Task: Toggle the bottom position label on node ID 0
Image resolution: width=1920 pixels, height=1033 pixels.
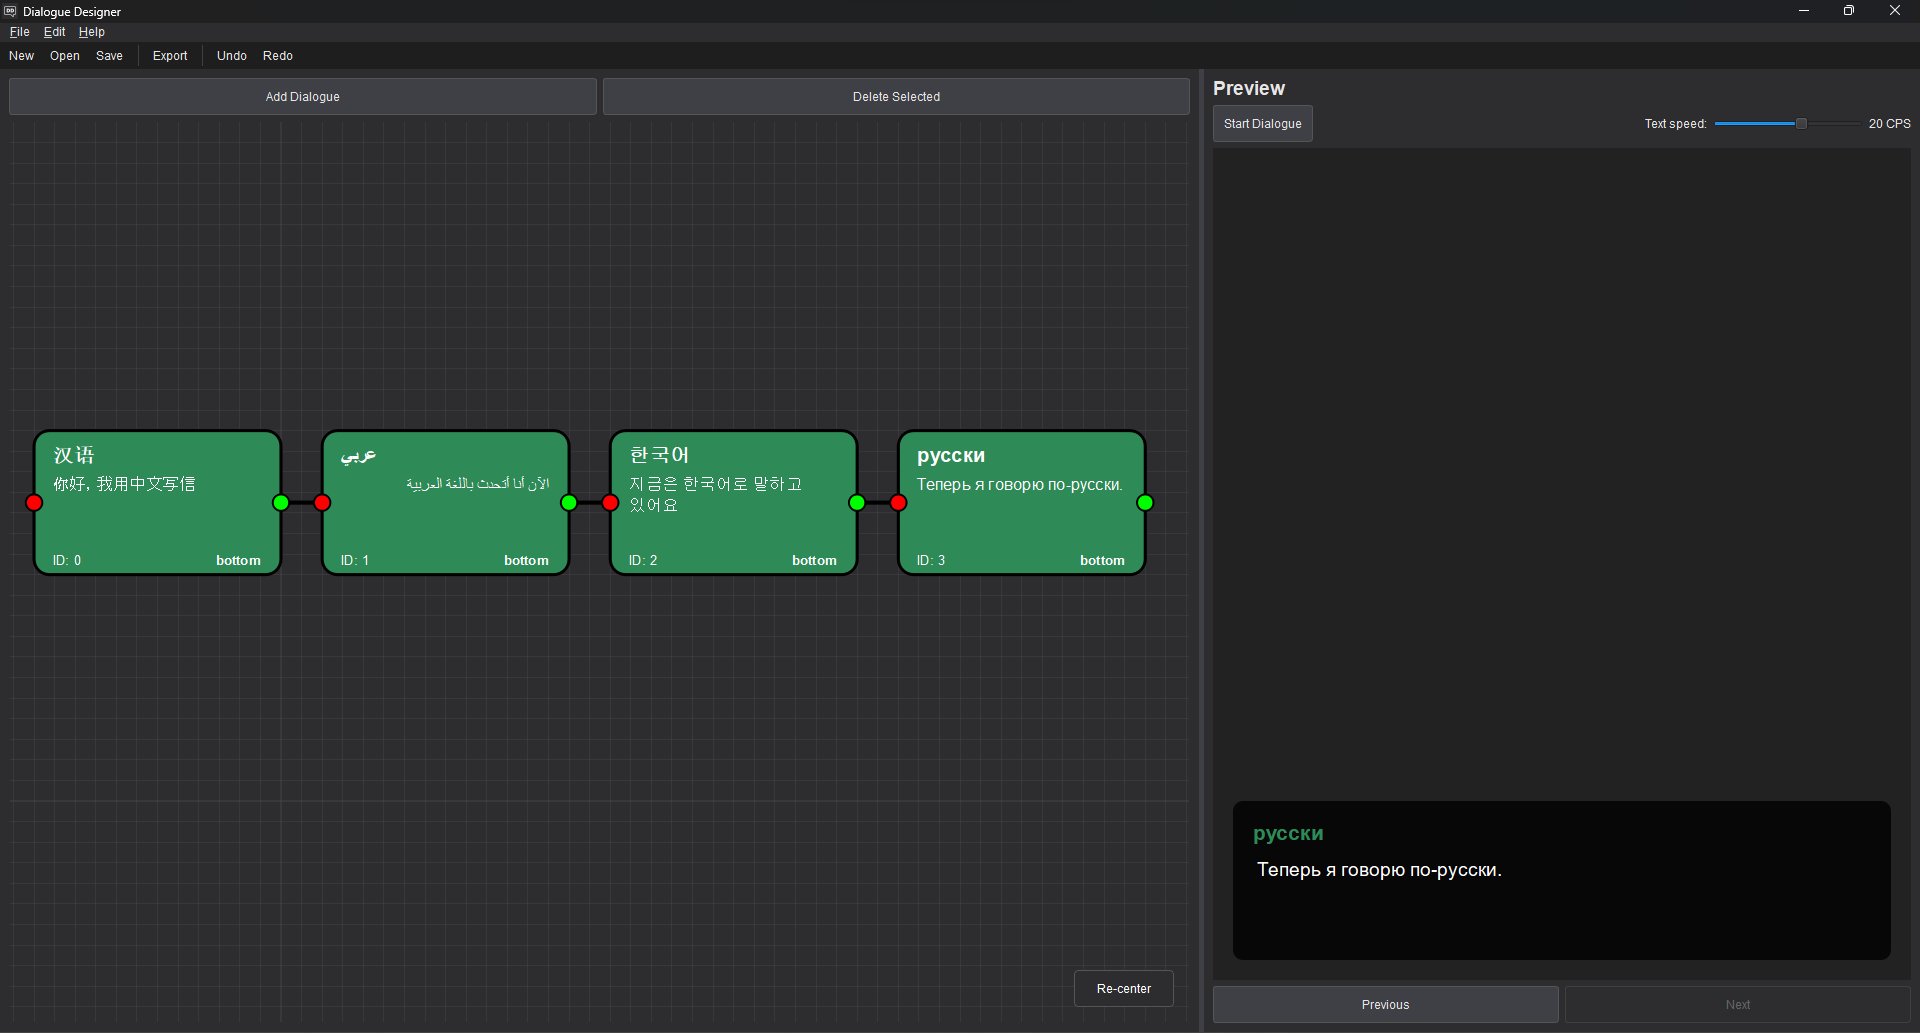Action: (237, 560)
